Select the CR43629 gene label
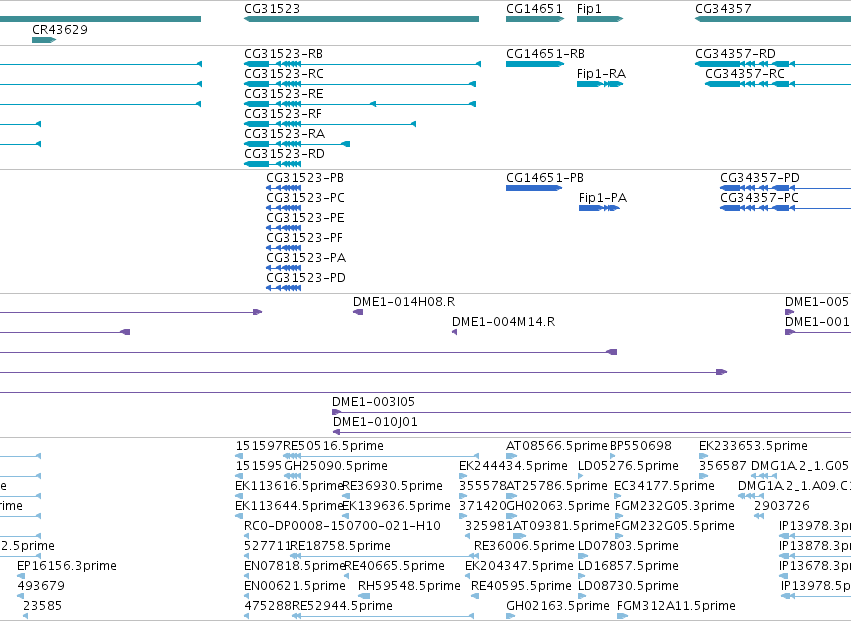 [x=60, y=29]
